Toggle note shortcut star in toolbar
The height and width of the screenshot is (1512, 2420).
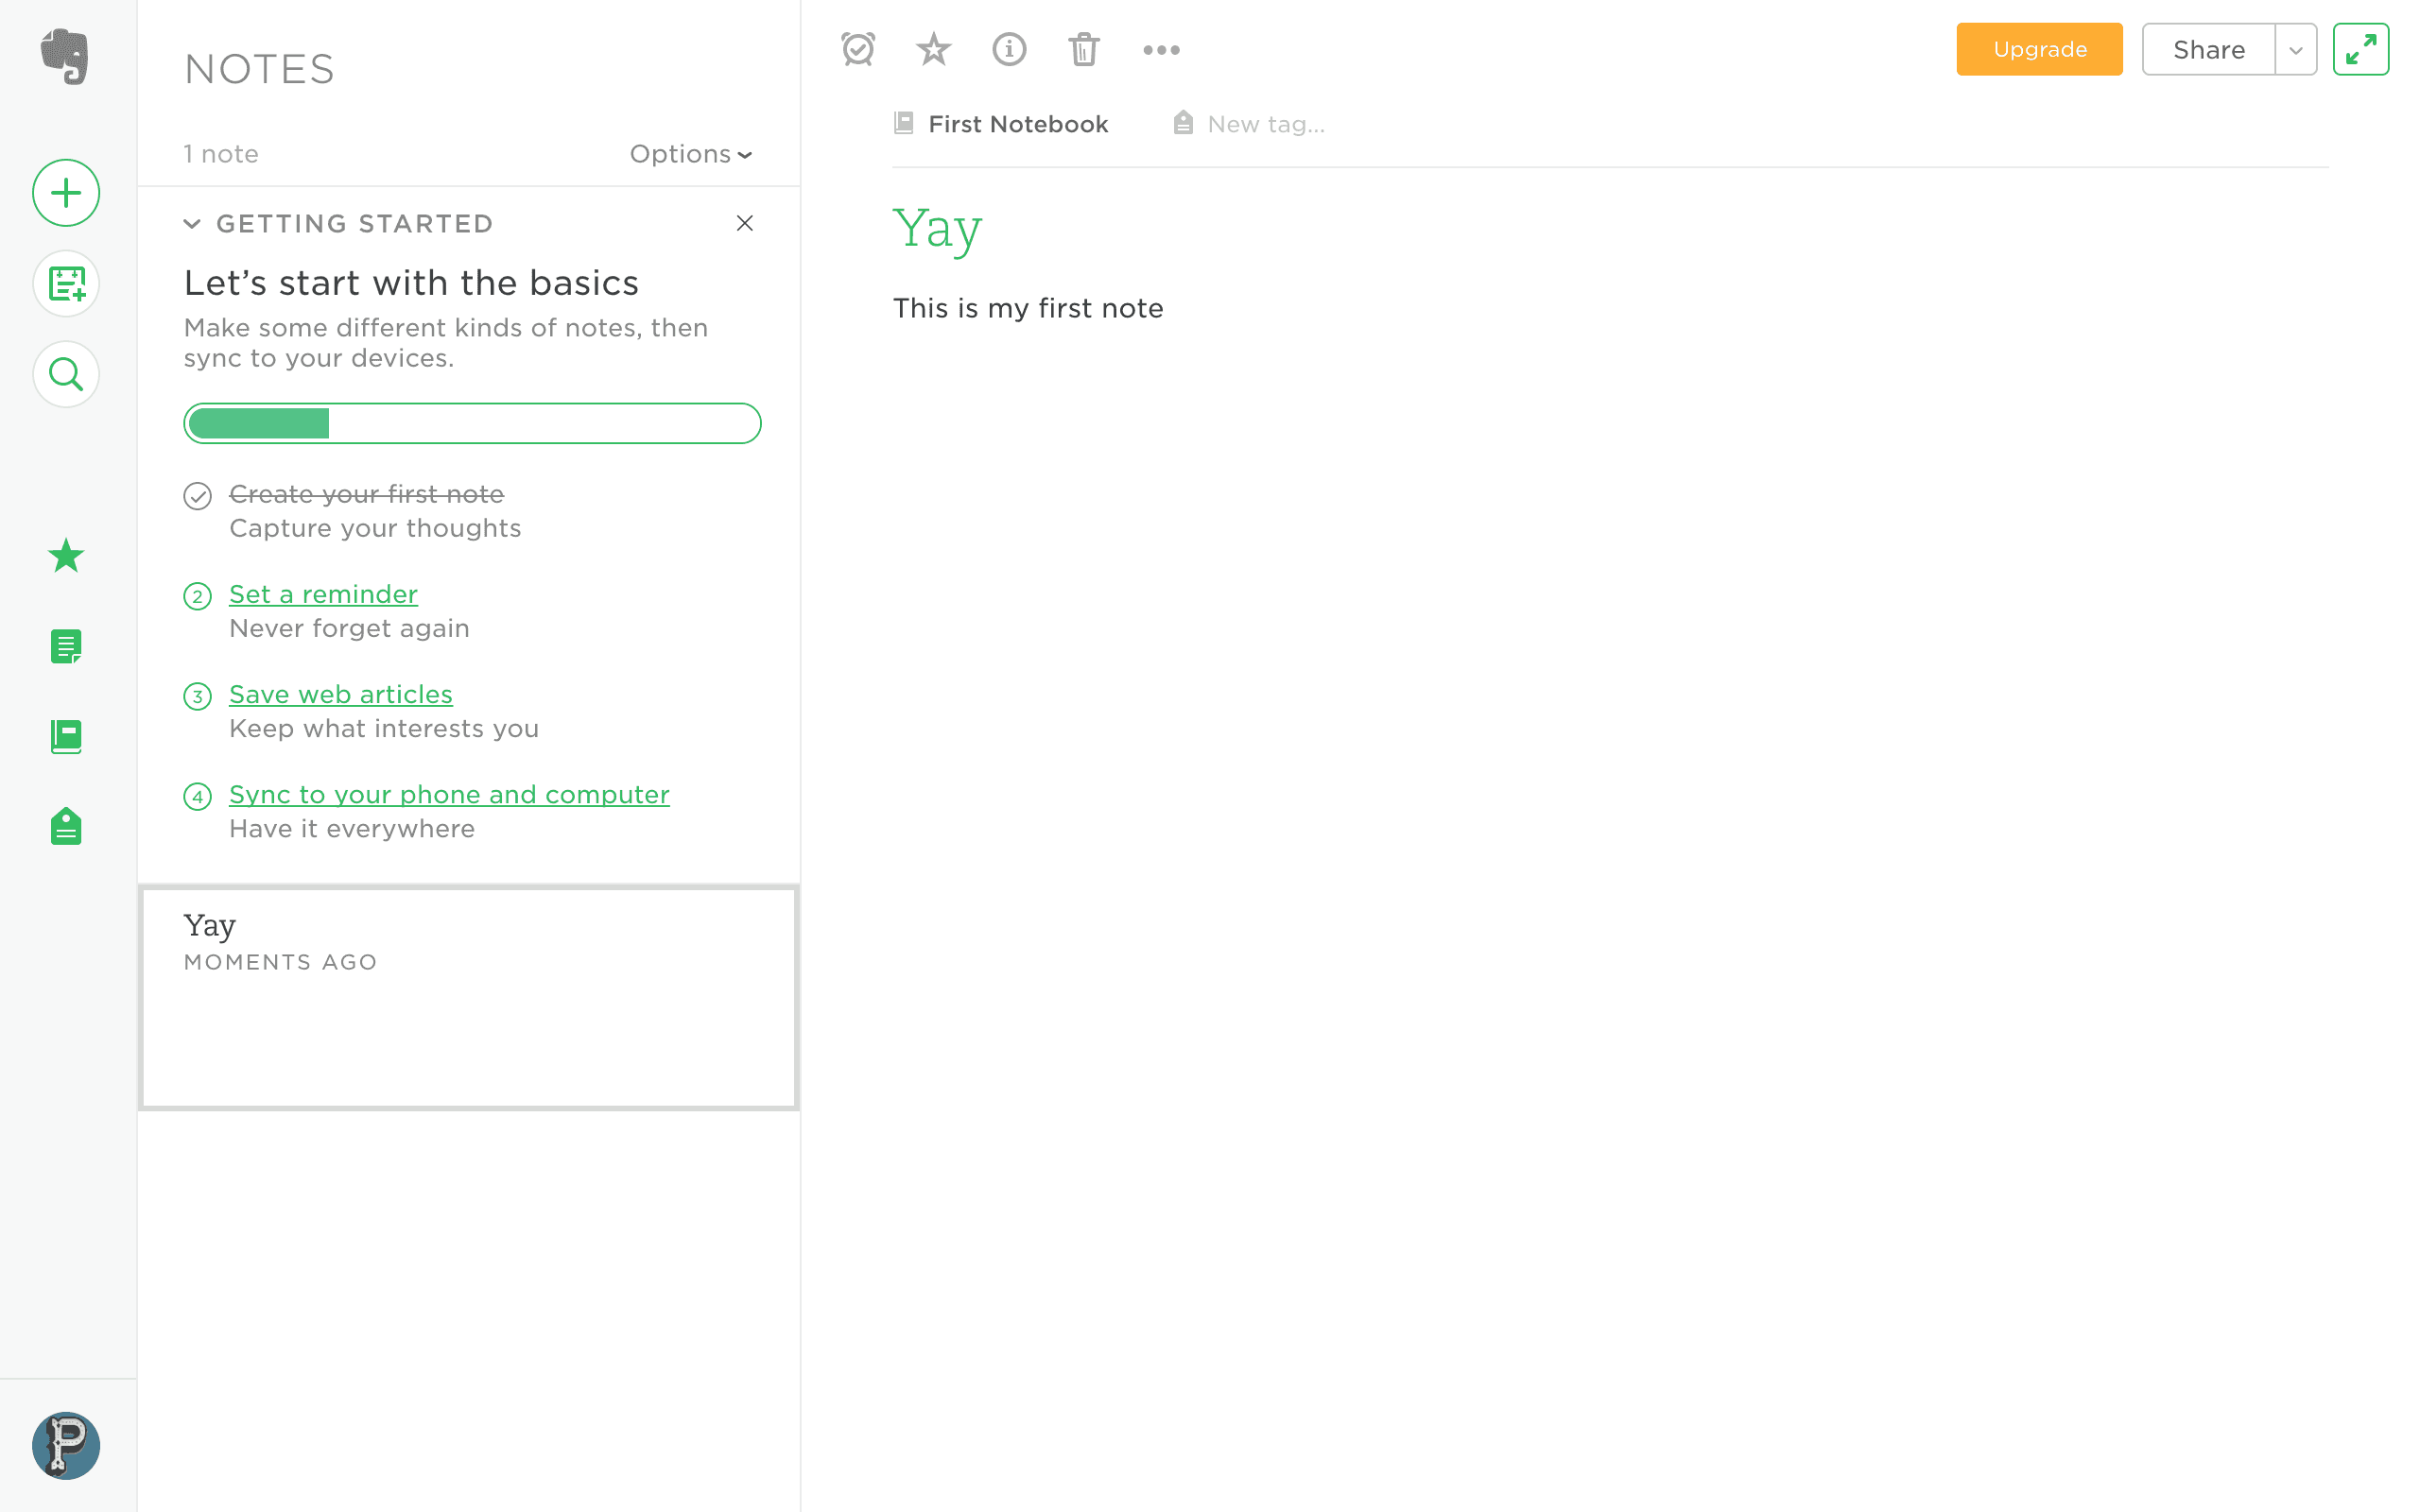pos(933,49)
